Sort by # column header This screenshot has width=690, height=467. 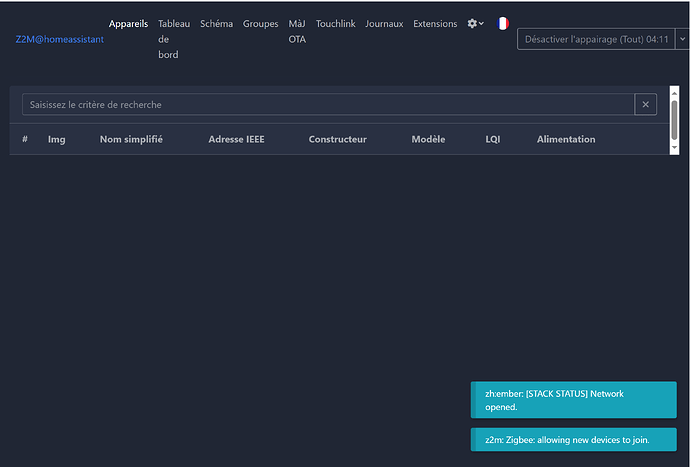point(25,139)
